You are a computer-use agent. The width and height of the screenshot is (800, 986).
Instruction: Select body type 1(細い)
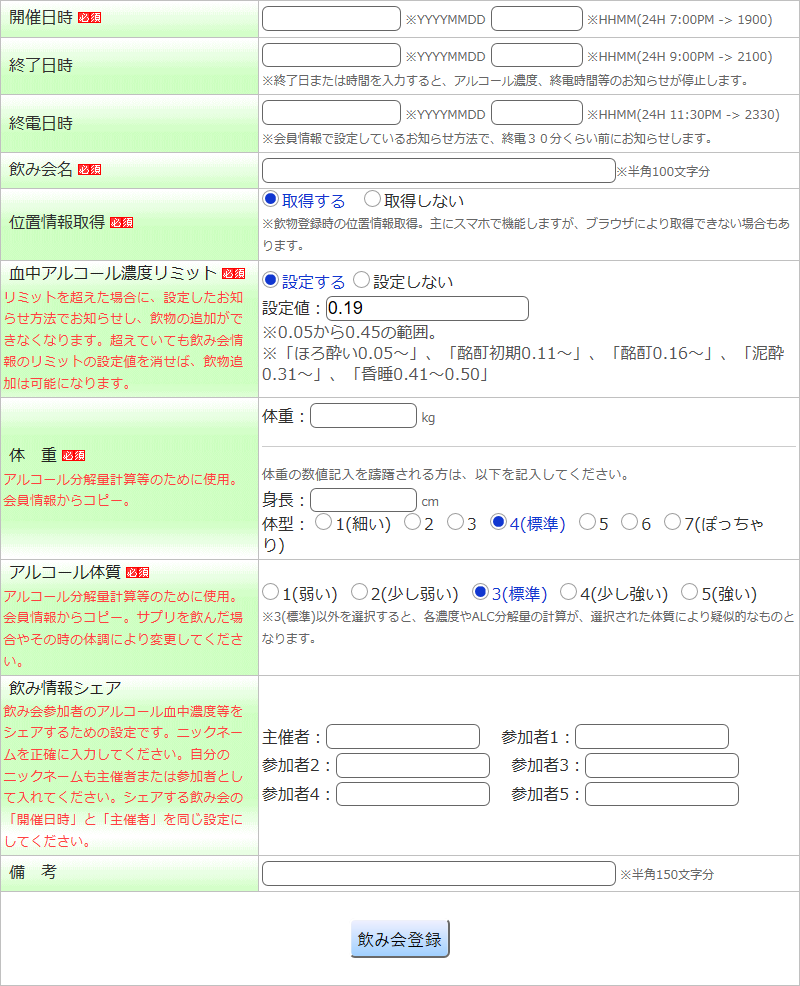pos(323,523)
